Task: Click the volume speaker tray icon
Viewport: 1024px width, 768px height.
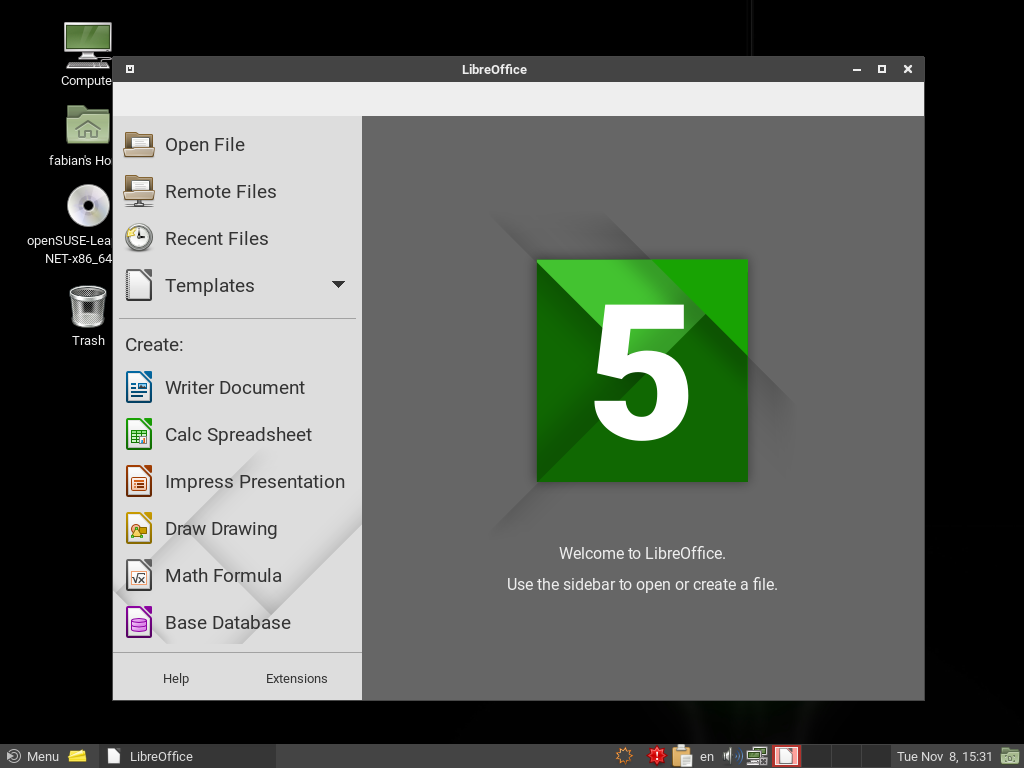Action: [730, 756]
